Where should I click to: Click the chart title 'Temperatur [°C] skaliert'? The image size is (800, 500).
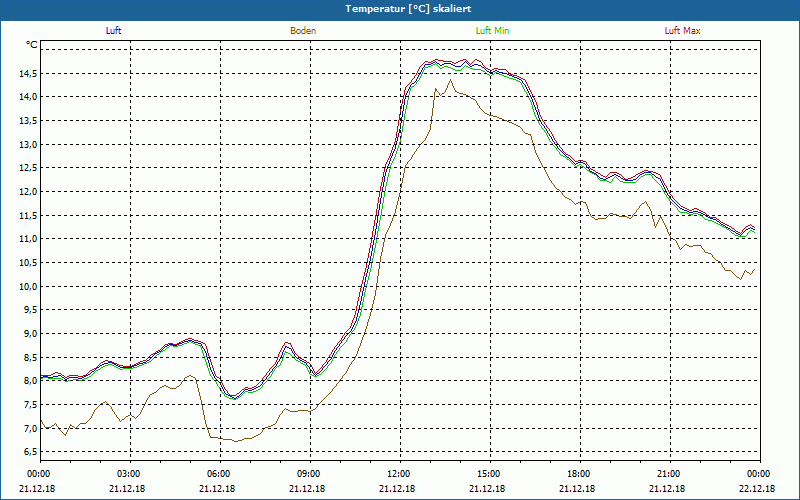tap(408, 9)
